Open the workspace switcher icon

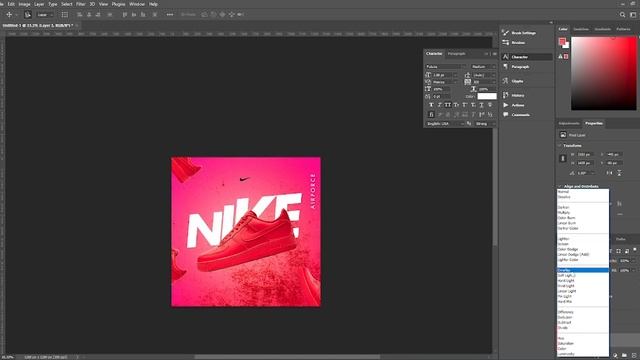click(x=633, y=15)
